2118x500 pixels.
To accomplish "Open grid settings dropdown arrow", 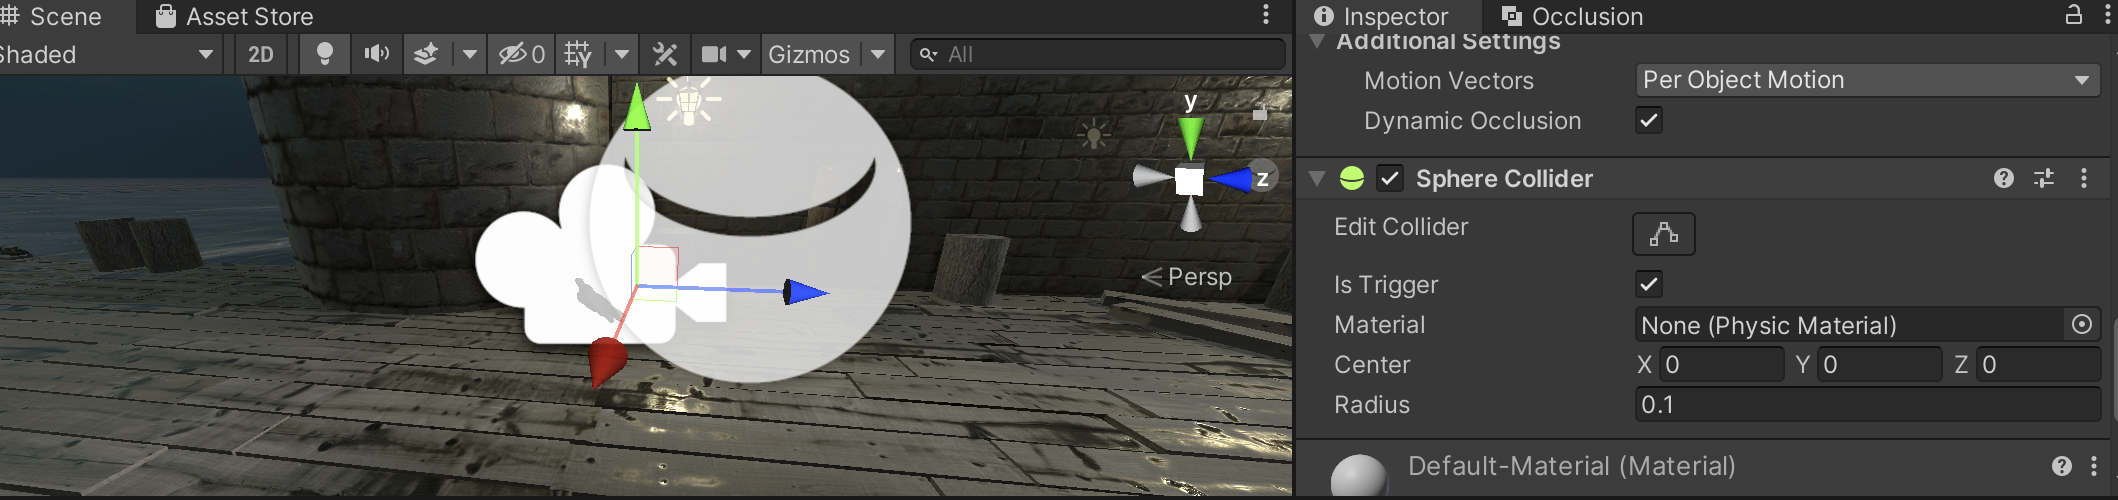I will pyautogui.click(x=621, y=54).
